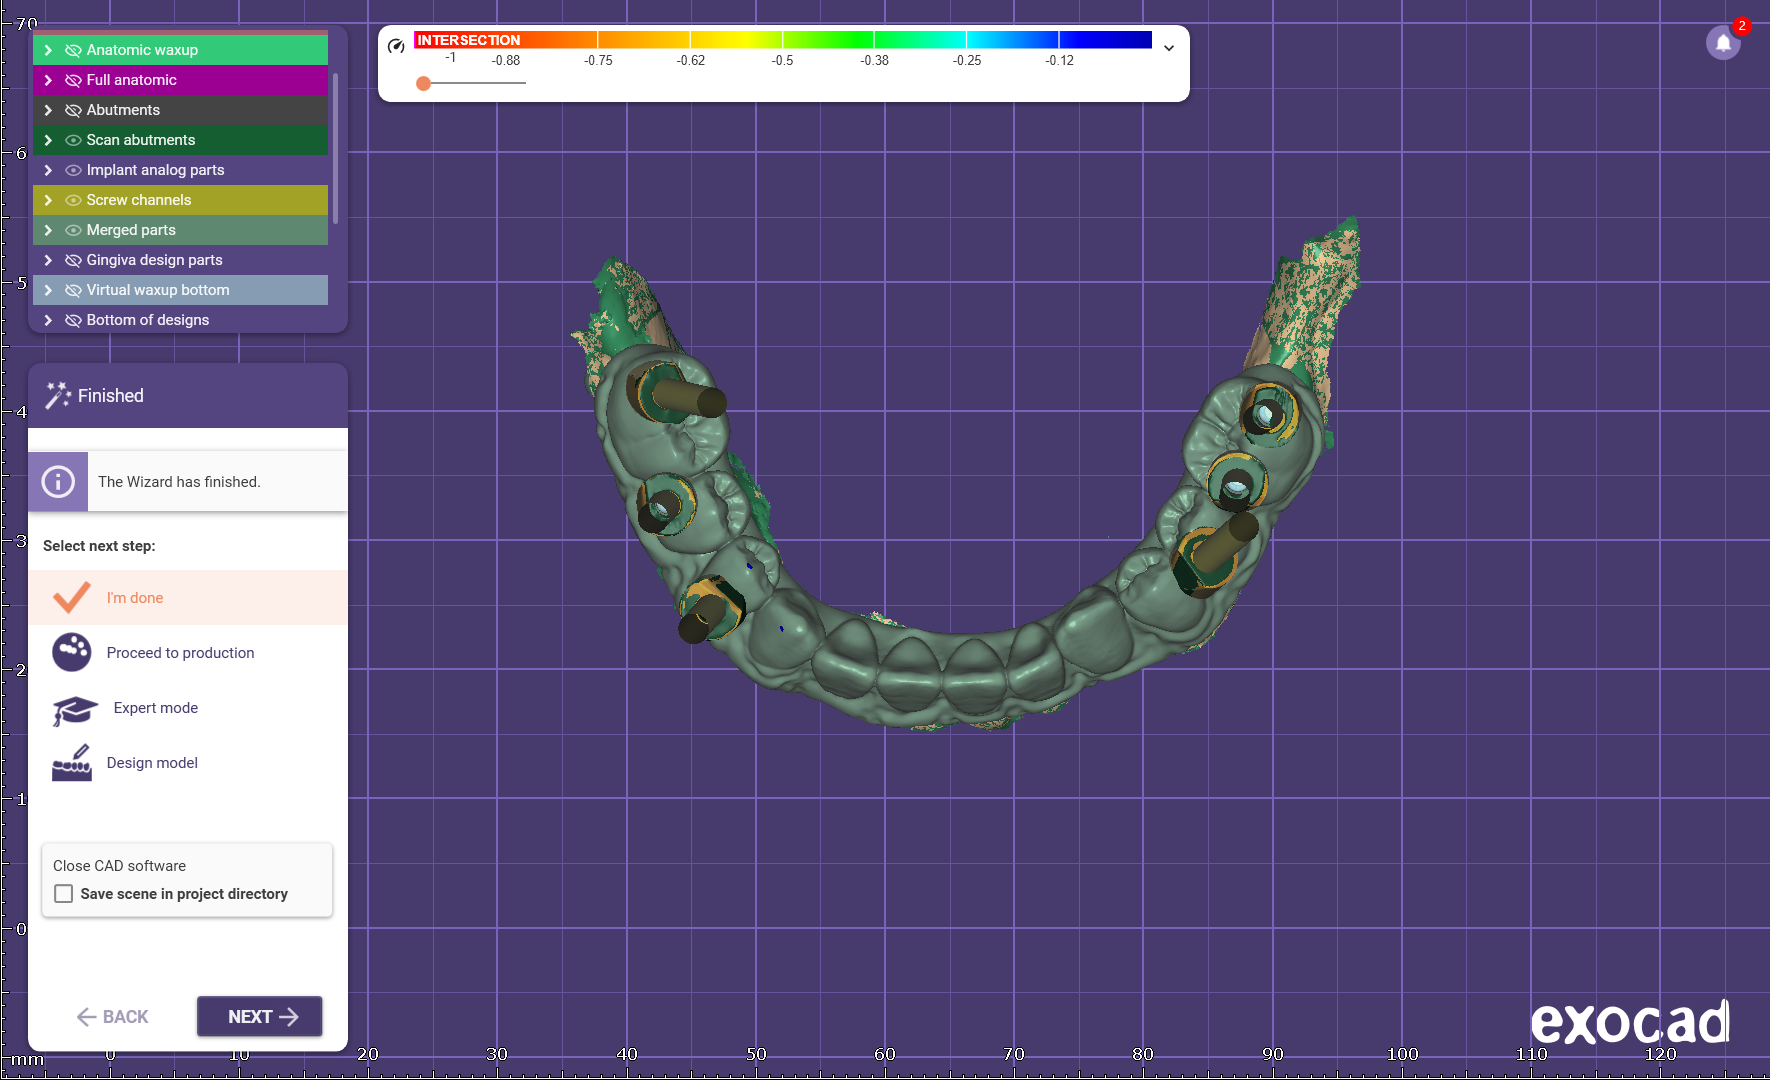Go back with the BACK button

112,1017
